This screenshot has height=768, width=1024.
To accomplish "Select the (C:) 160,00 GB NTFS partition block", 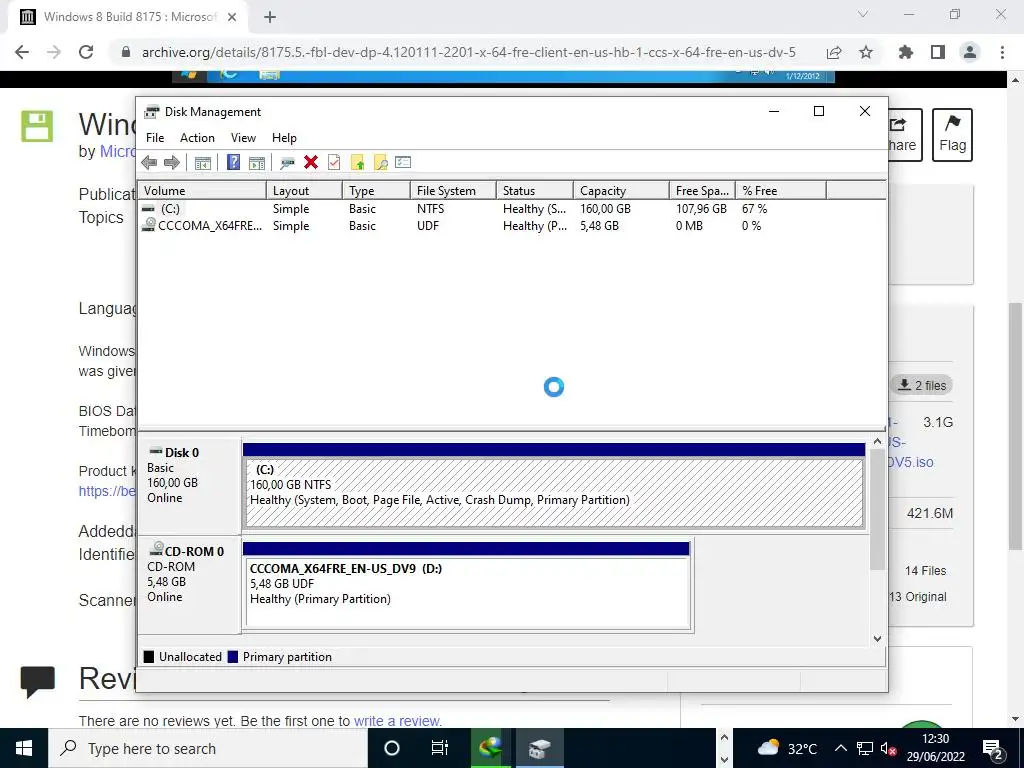I will (554, 493).
